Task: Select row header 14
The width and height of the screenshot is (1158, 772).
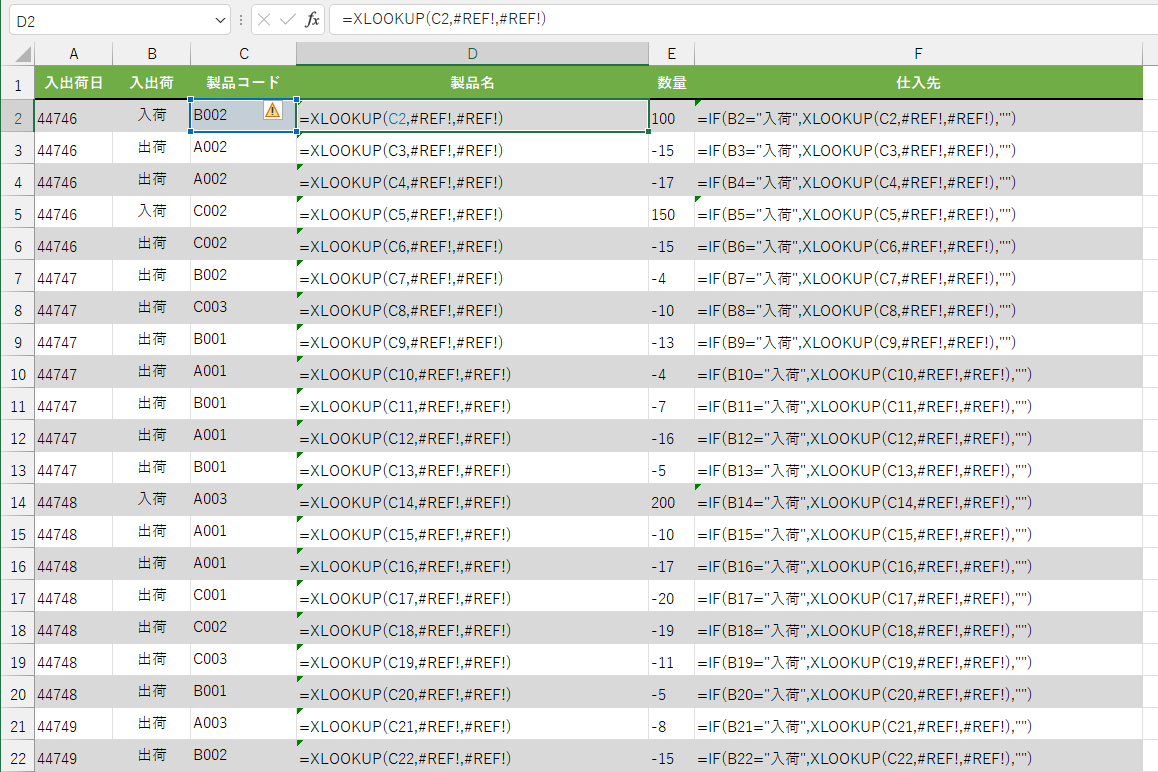Action: click(x=17, y=499)
